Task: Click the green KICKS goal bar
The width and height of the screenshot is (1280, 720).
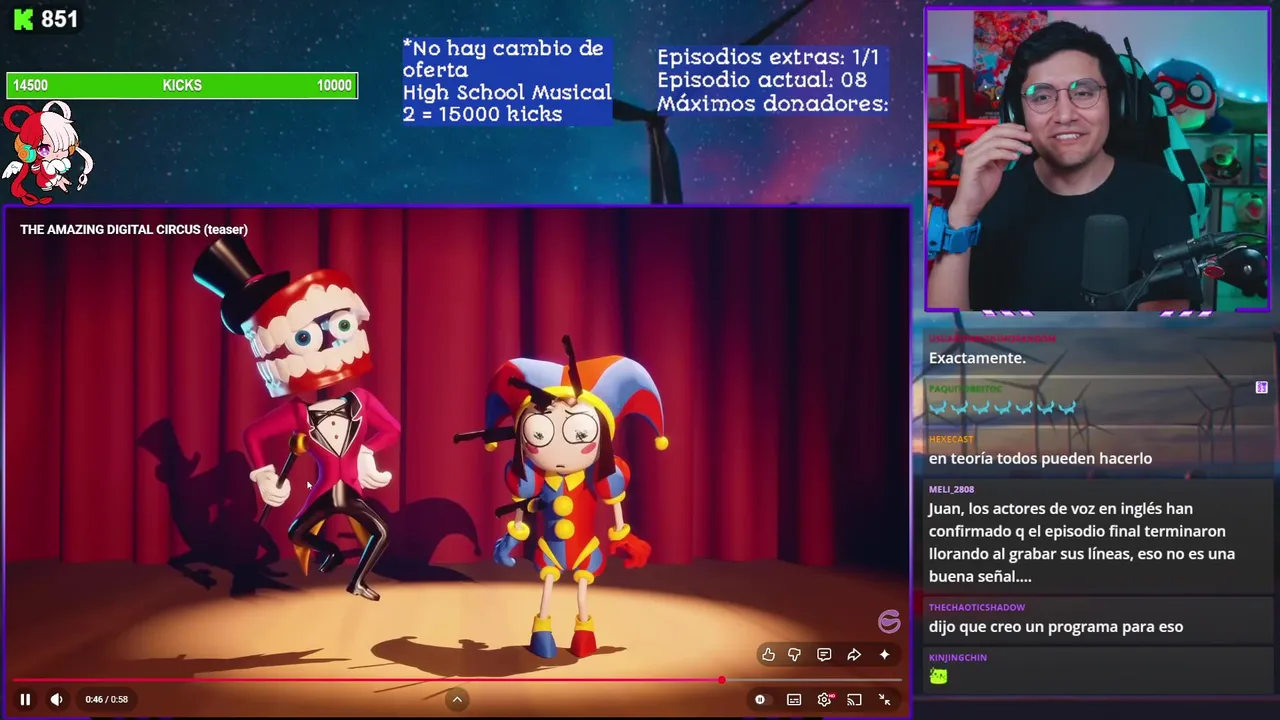Action: (182, 86)
